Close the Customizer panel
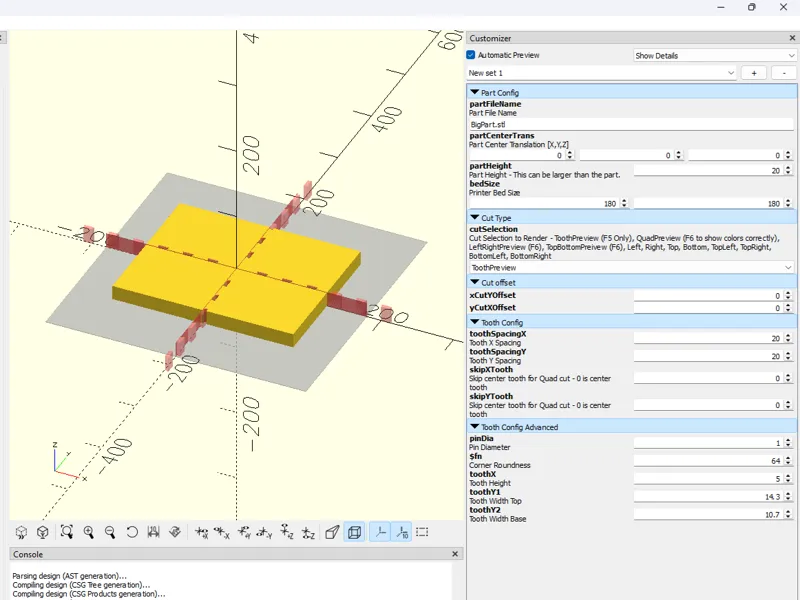The height and width of the screenshot is (600, 800). [x=792, y=38]
